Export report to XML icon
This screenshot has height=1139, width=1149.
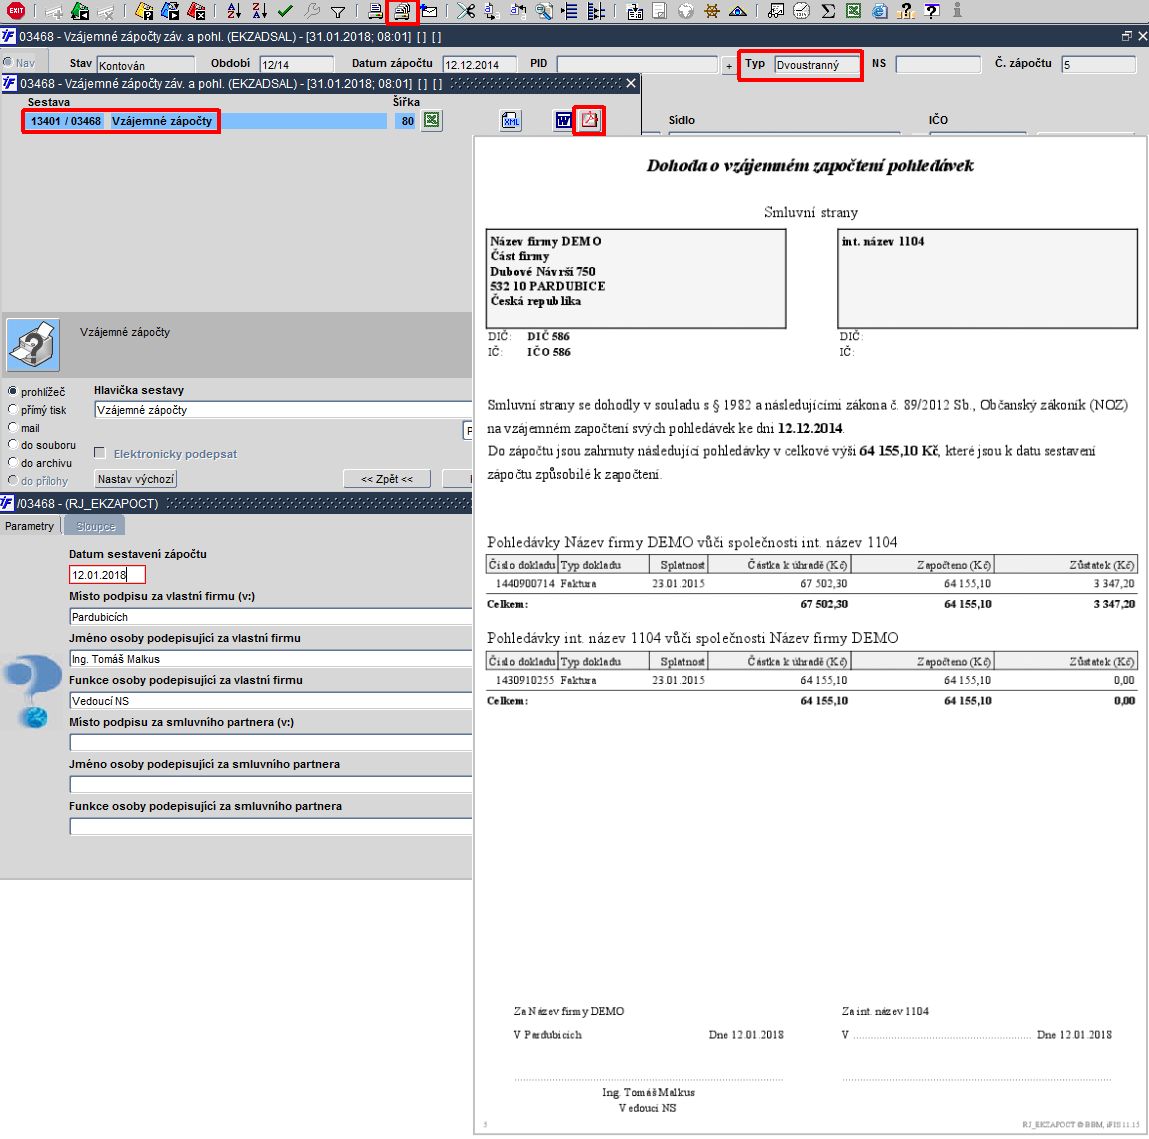511,120
